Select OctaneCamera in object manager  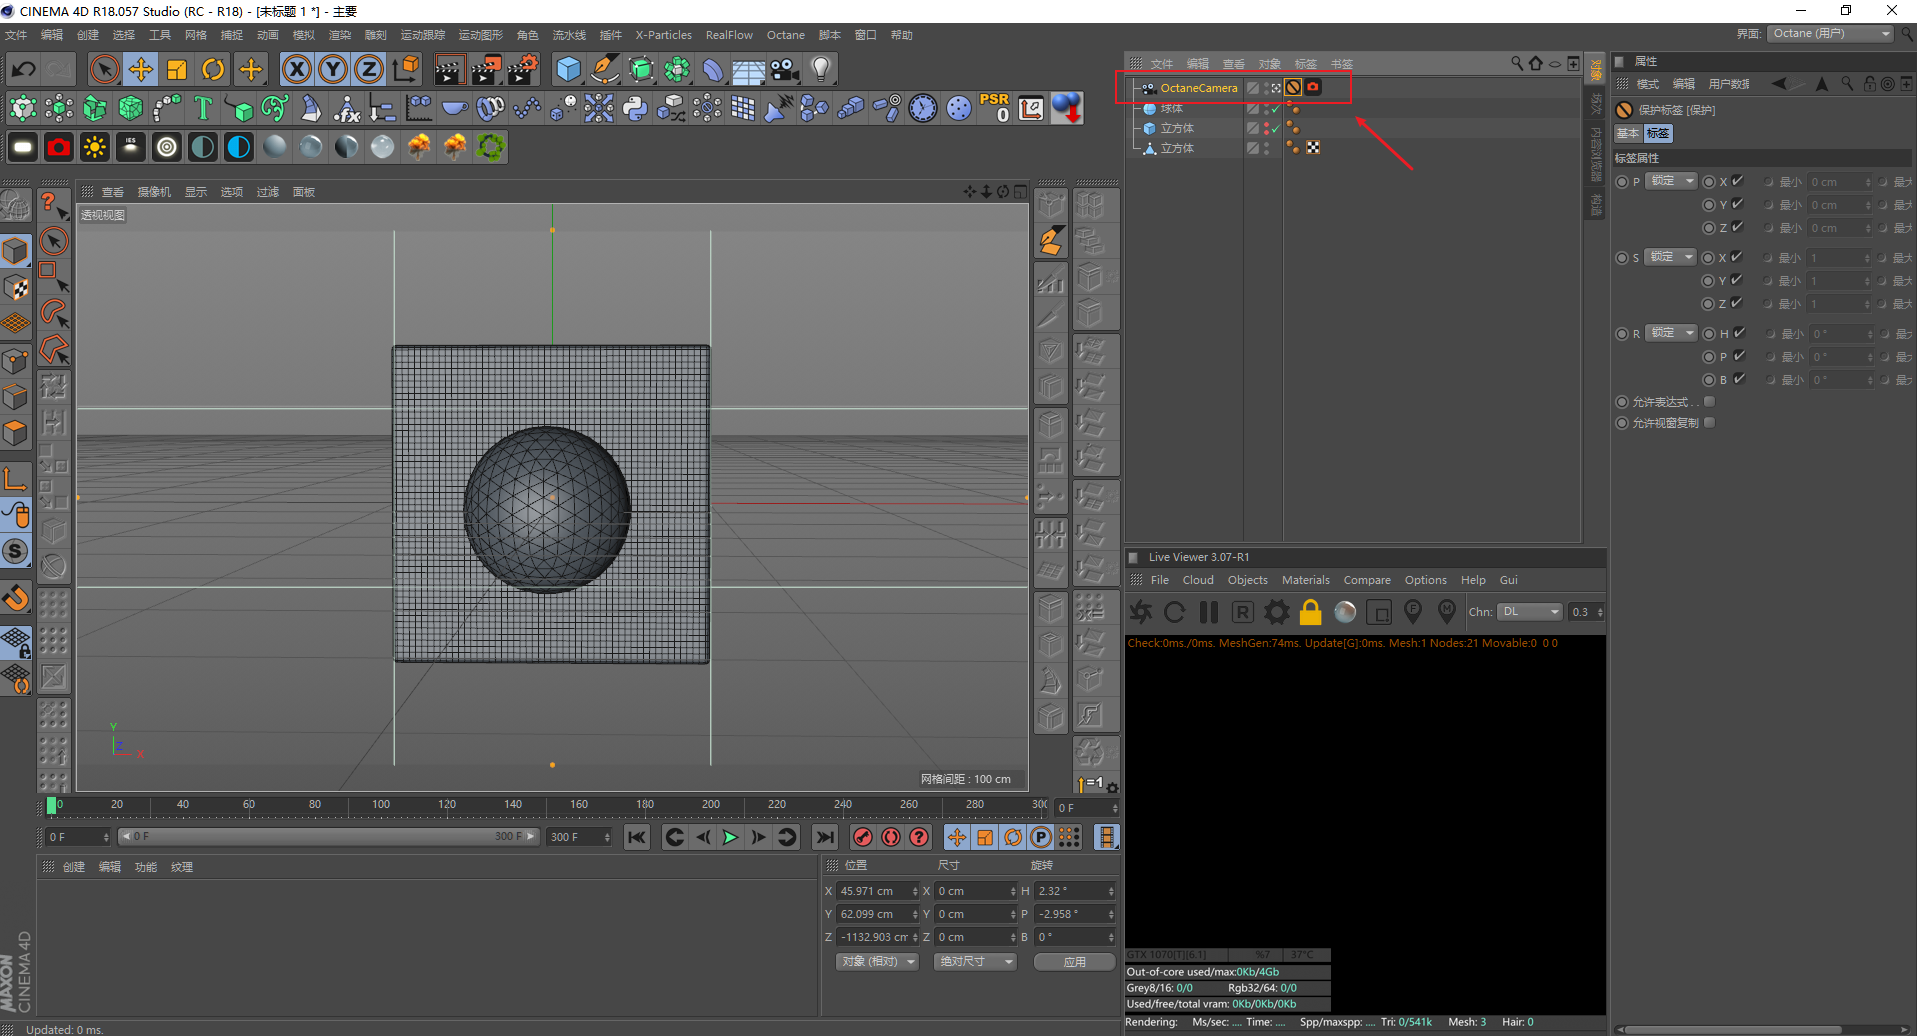pos(1199,88)
